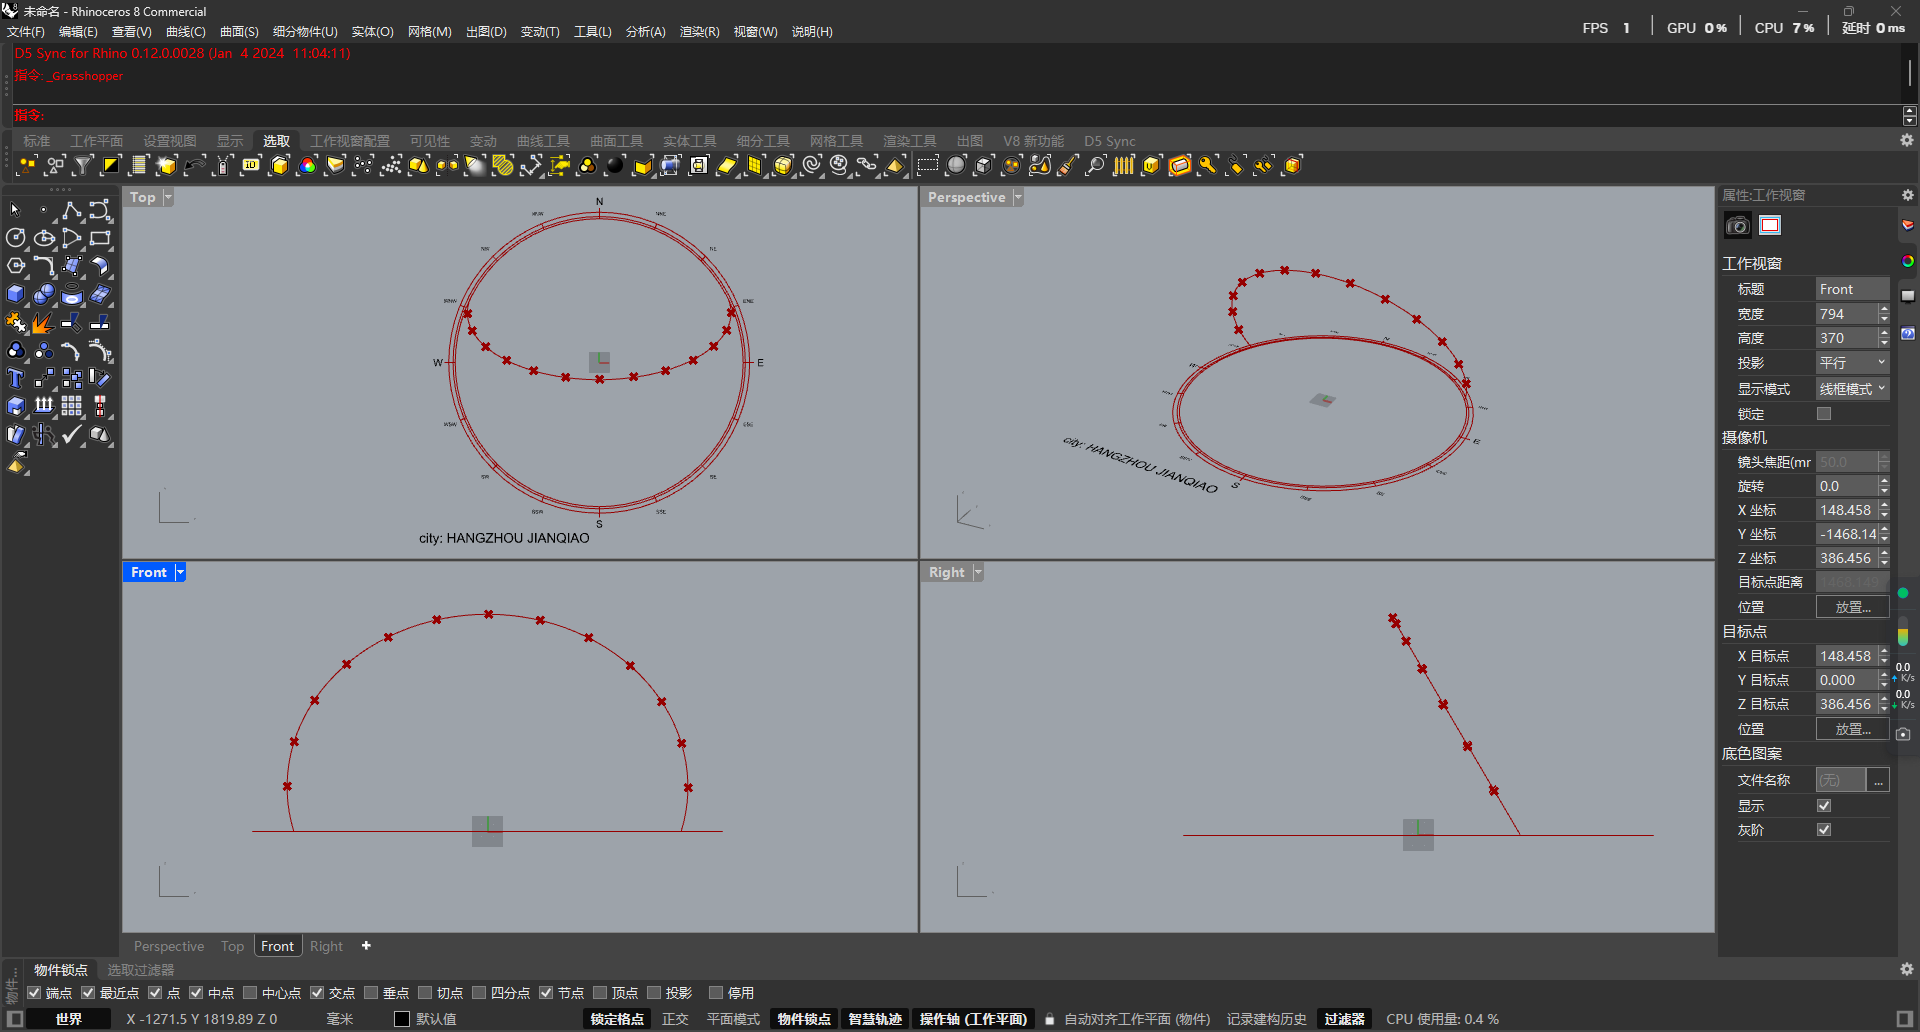This screenshot has height=1032, width=1920.
Task: Toggle the 最近点 (Near) osnap checkbox
Action: (x=88, y=993)
